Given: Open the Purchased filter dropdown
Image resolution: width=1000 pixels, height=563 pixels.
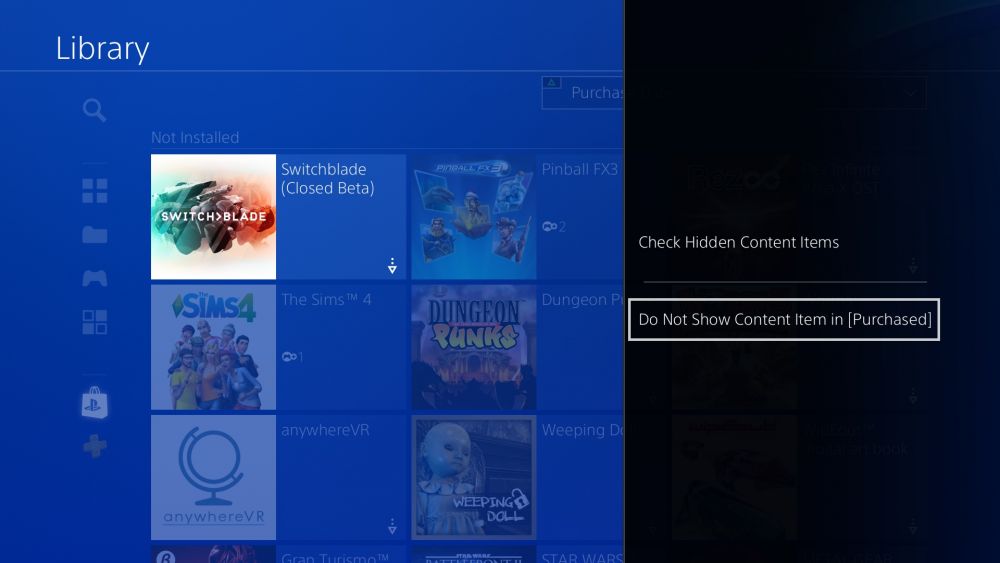Looking at the screenshot, I should pos(733,93).
